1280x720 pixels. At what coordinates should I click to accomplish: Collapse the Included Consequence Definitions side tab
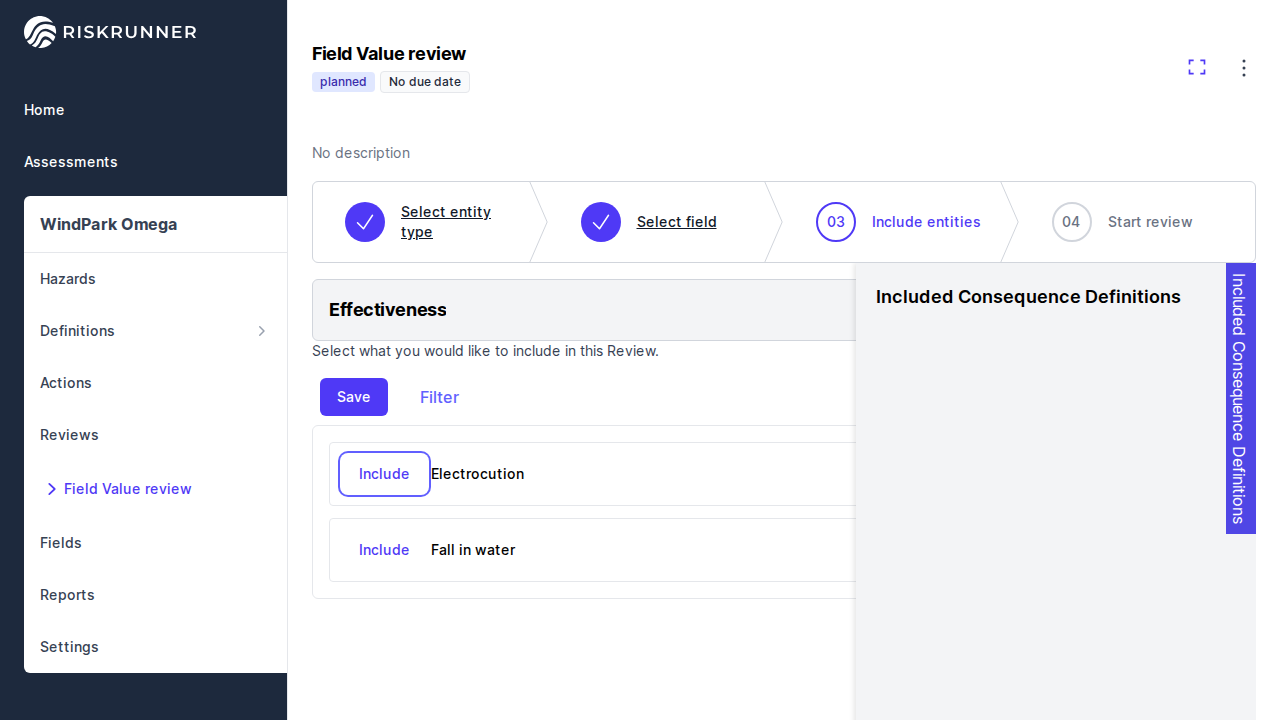(1240, 398)
